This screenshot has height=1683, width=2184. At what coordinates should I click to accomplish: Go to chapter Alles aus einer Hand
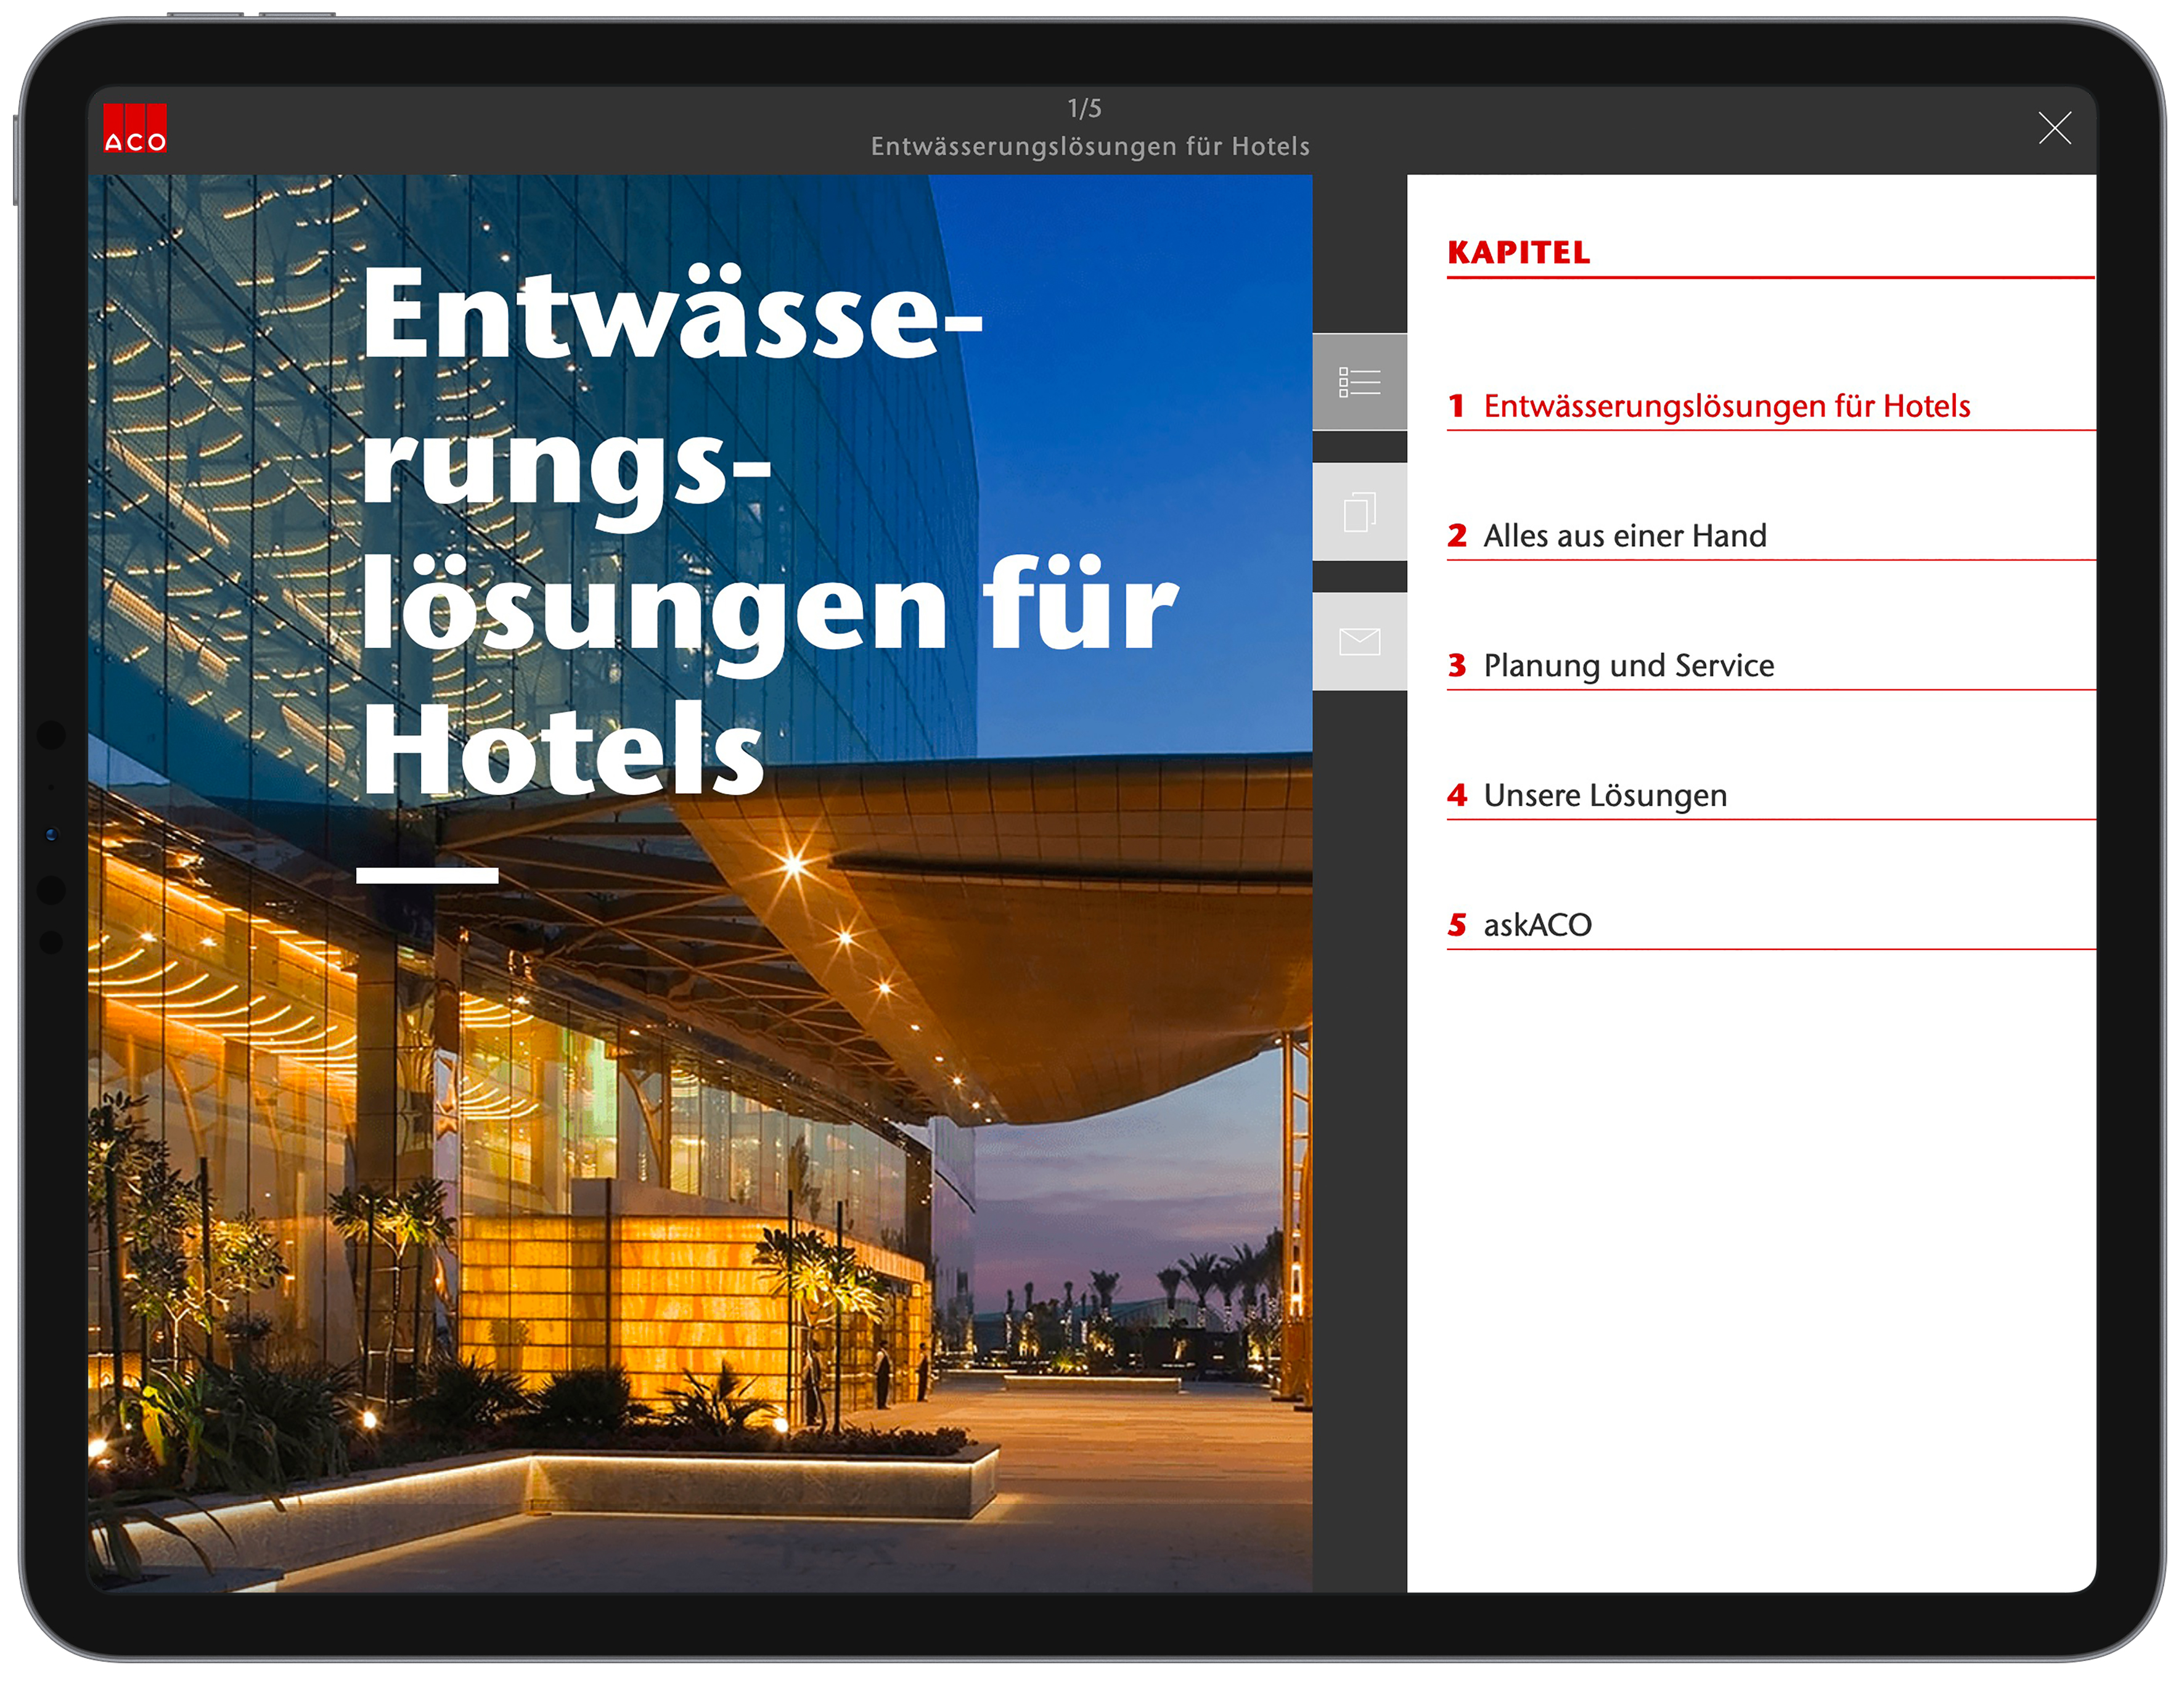pos(1624,536)
